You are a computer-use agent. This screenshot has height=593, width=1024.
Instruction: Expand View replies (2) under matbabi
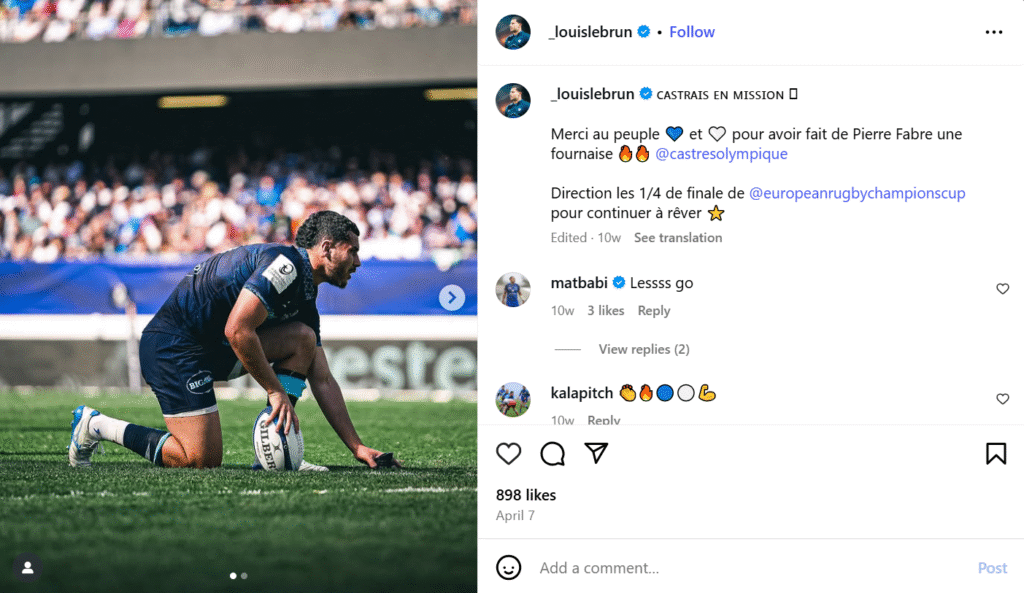click(x=643, y=349)
